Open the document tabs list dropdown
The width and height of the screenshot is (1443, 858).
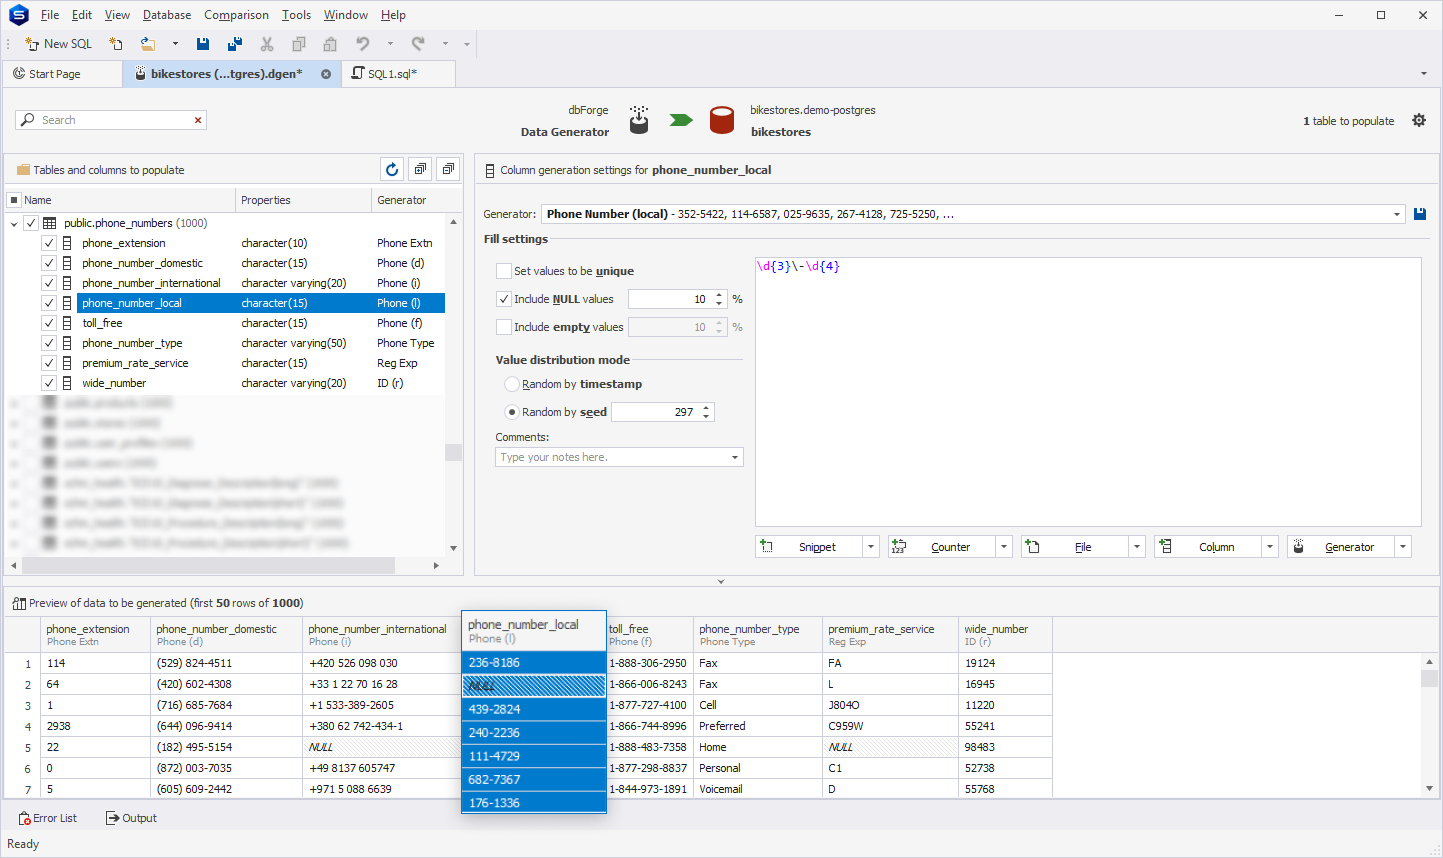(x=1424, y=74)
